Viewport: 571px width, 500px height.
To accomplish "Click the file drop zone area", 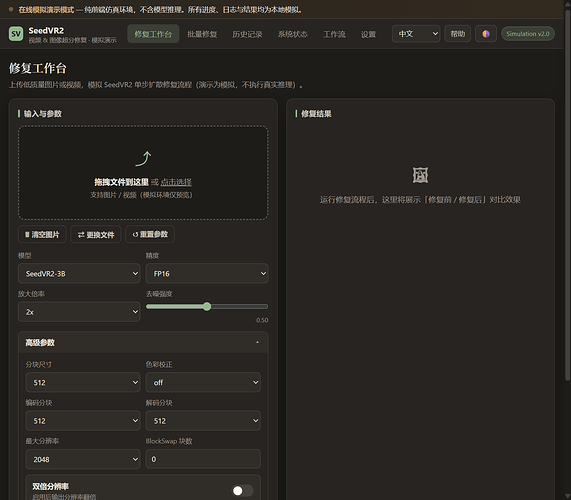I will (x=143, y=173).
